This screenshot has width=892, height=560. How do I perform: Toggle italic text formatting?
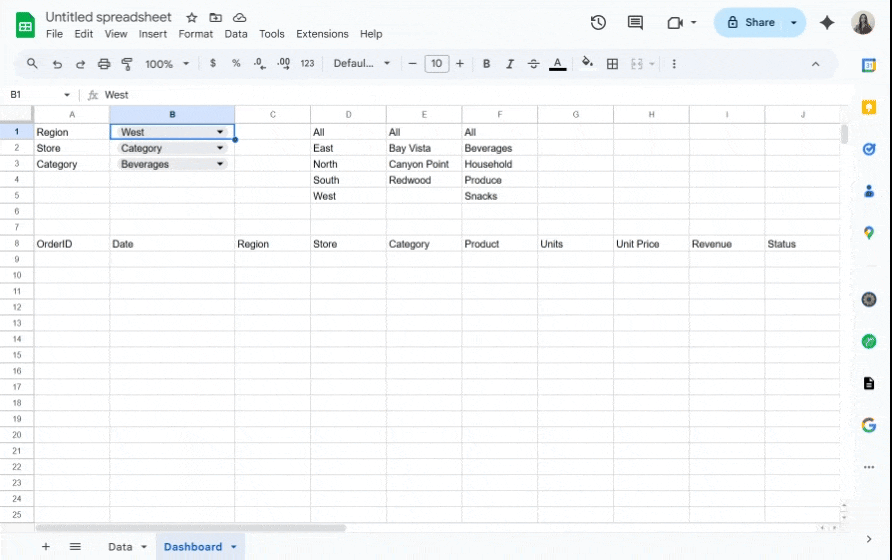pyautogui.click(x=510, y=64)
